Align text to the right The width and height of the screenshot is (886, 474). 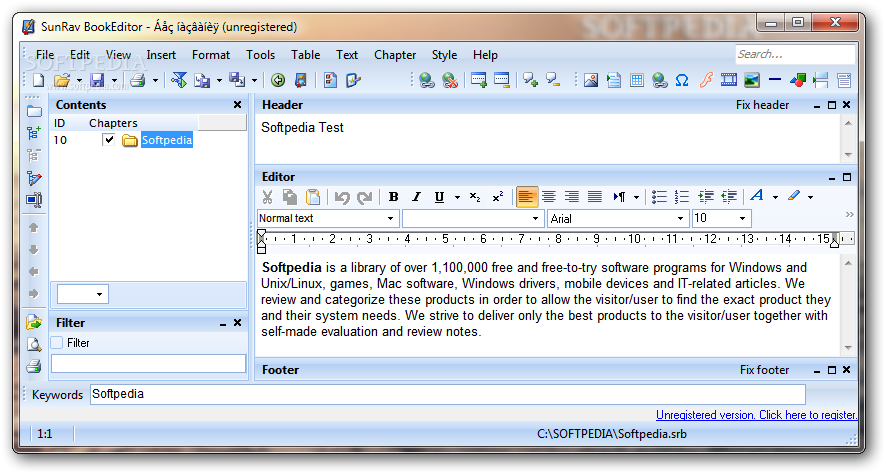pos(572,197)
